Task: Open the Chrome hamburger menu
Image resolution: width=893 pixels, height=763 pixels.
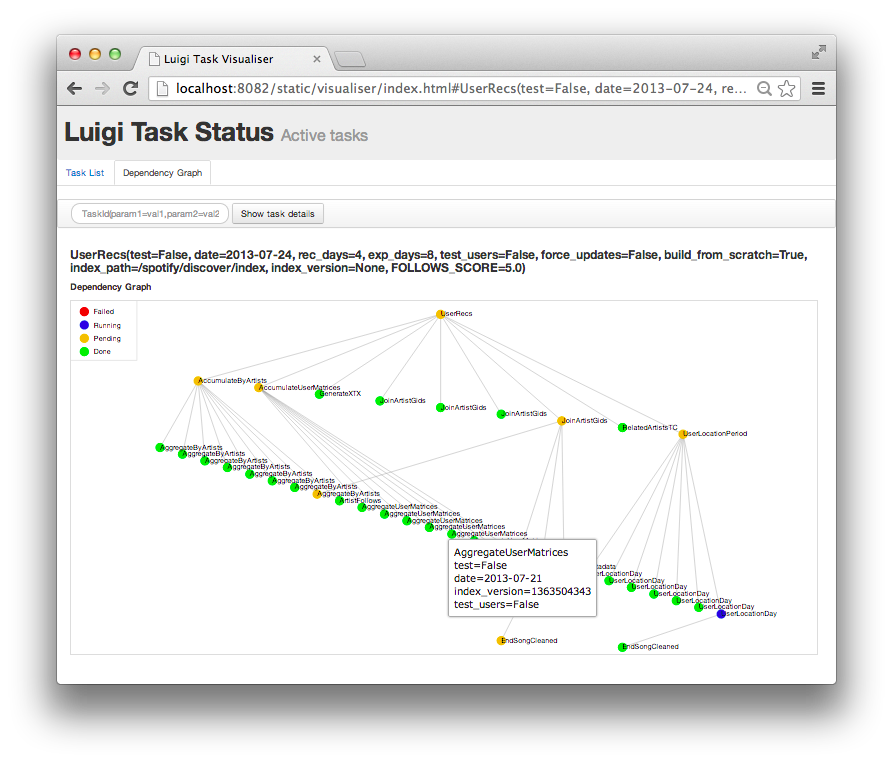Action: coord(818,88)
